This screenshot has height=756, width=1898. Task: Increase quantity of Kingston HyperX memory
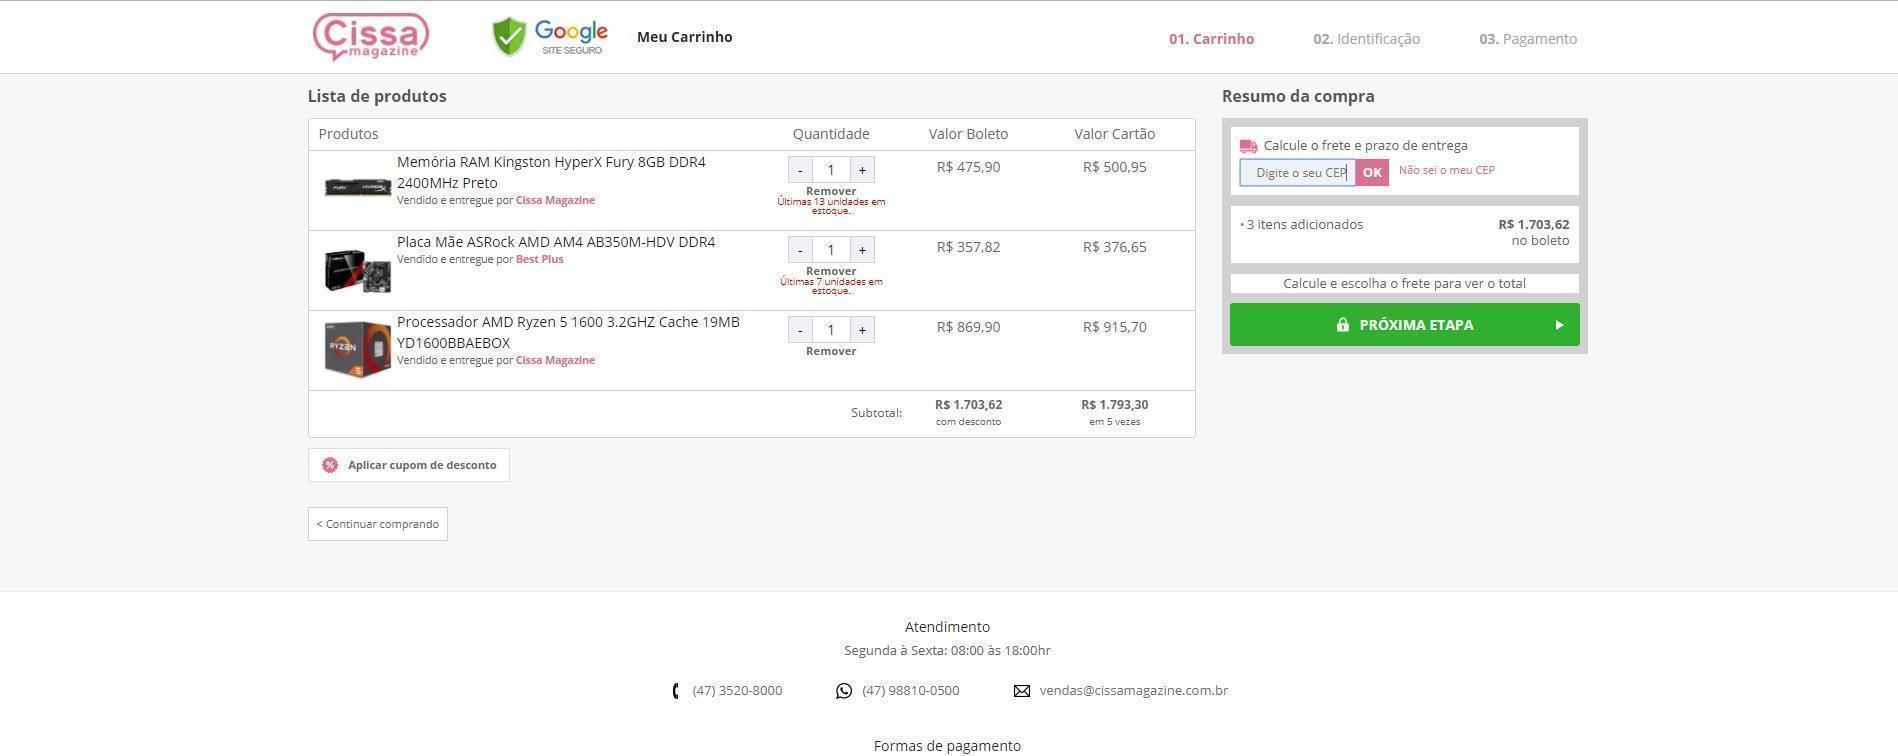click(862, 170)
